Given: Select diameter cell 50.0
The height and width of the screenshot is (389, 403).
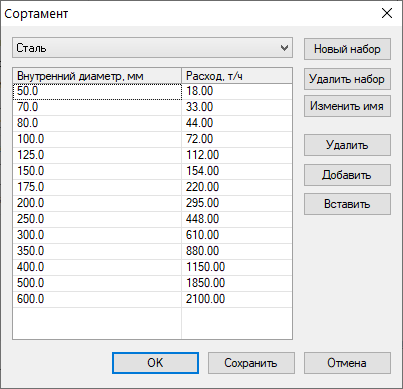Looking at the screenshot, I should 97,91.
